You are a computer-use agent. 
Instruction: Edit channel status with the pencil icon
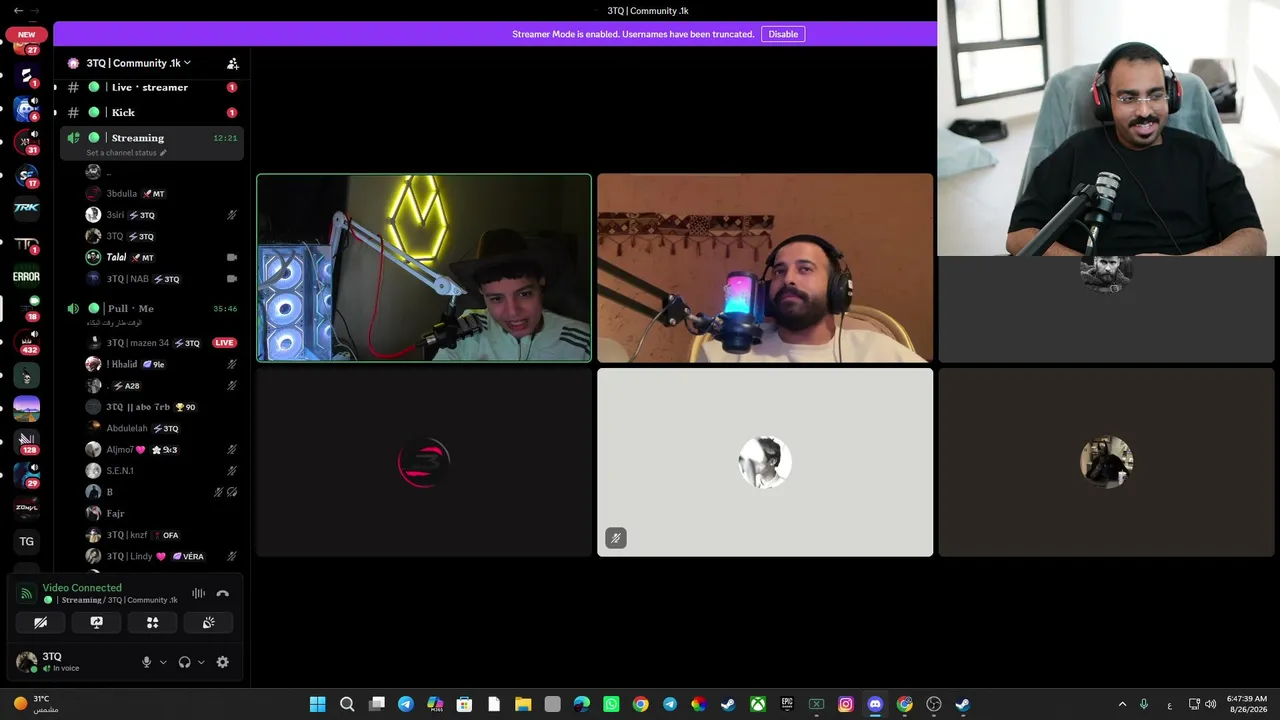coord(163,153)
